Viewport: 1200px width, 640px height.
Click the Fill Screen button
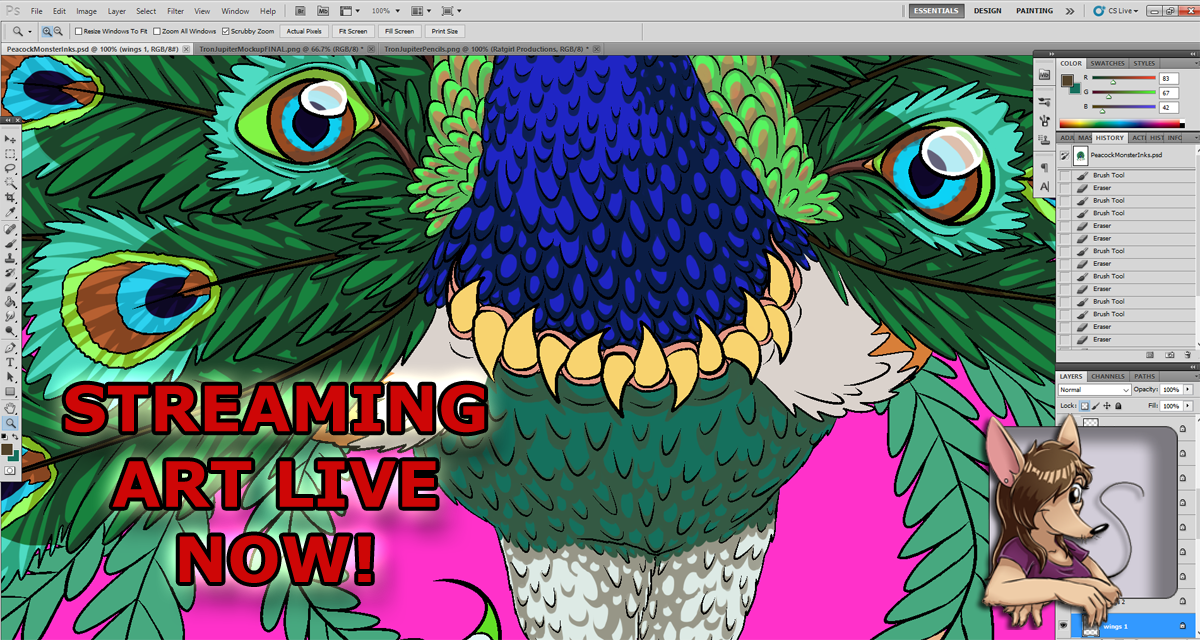(398, 31)
